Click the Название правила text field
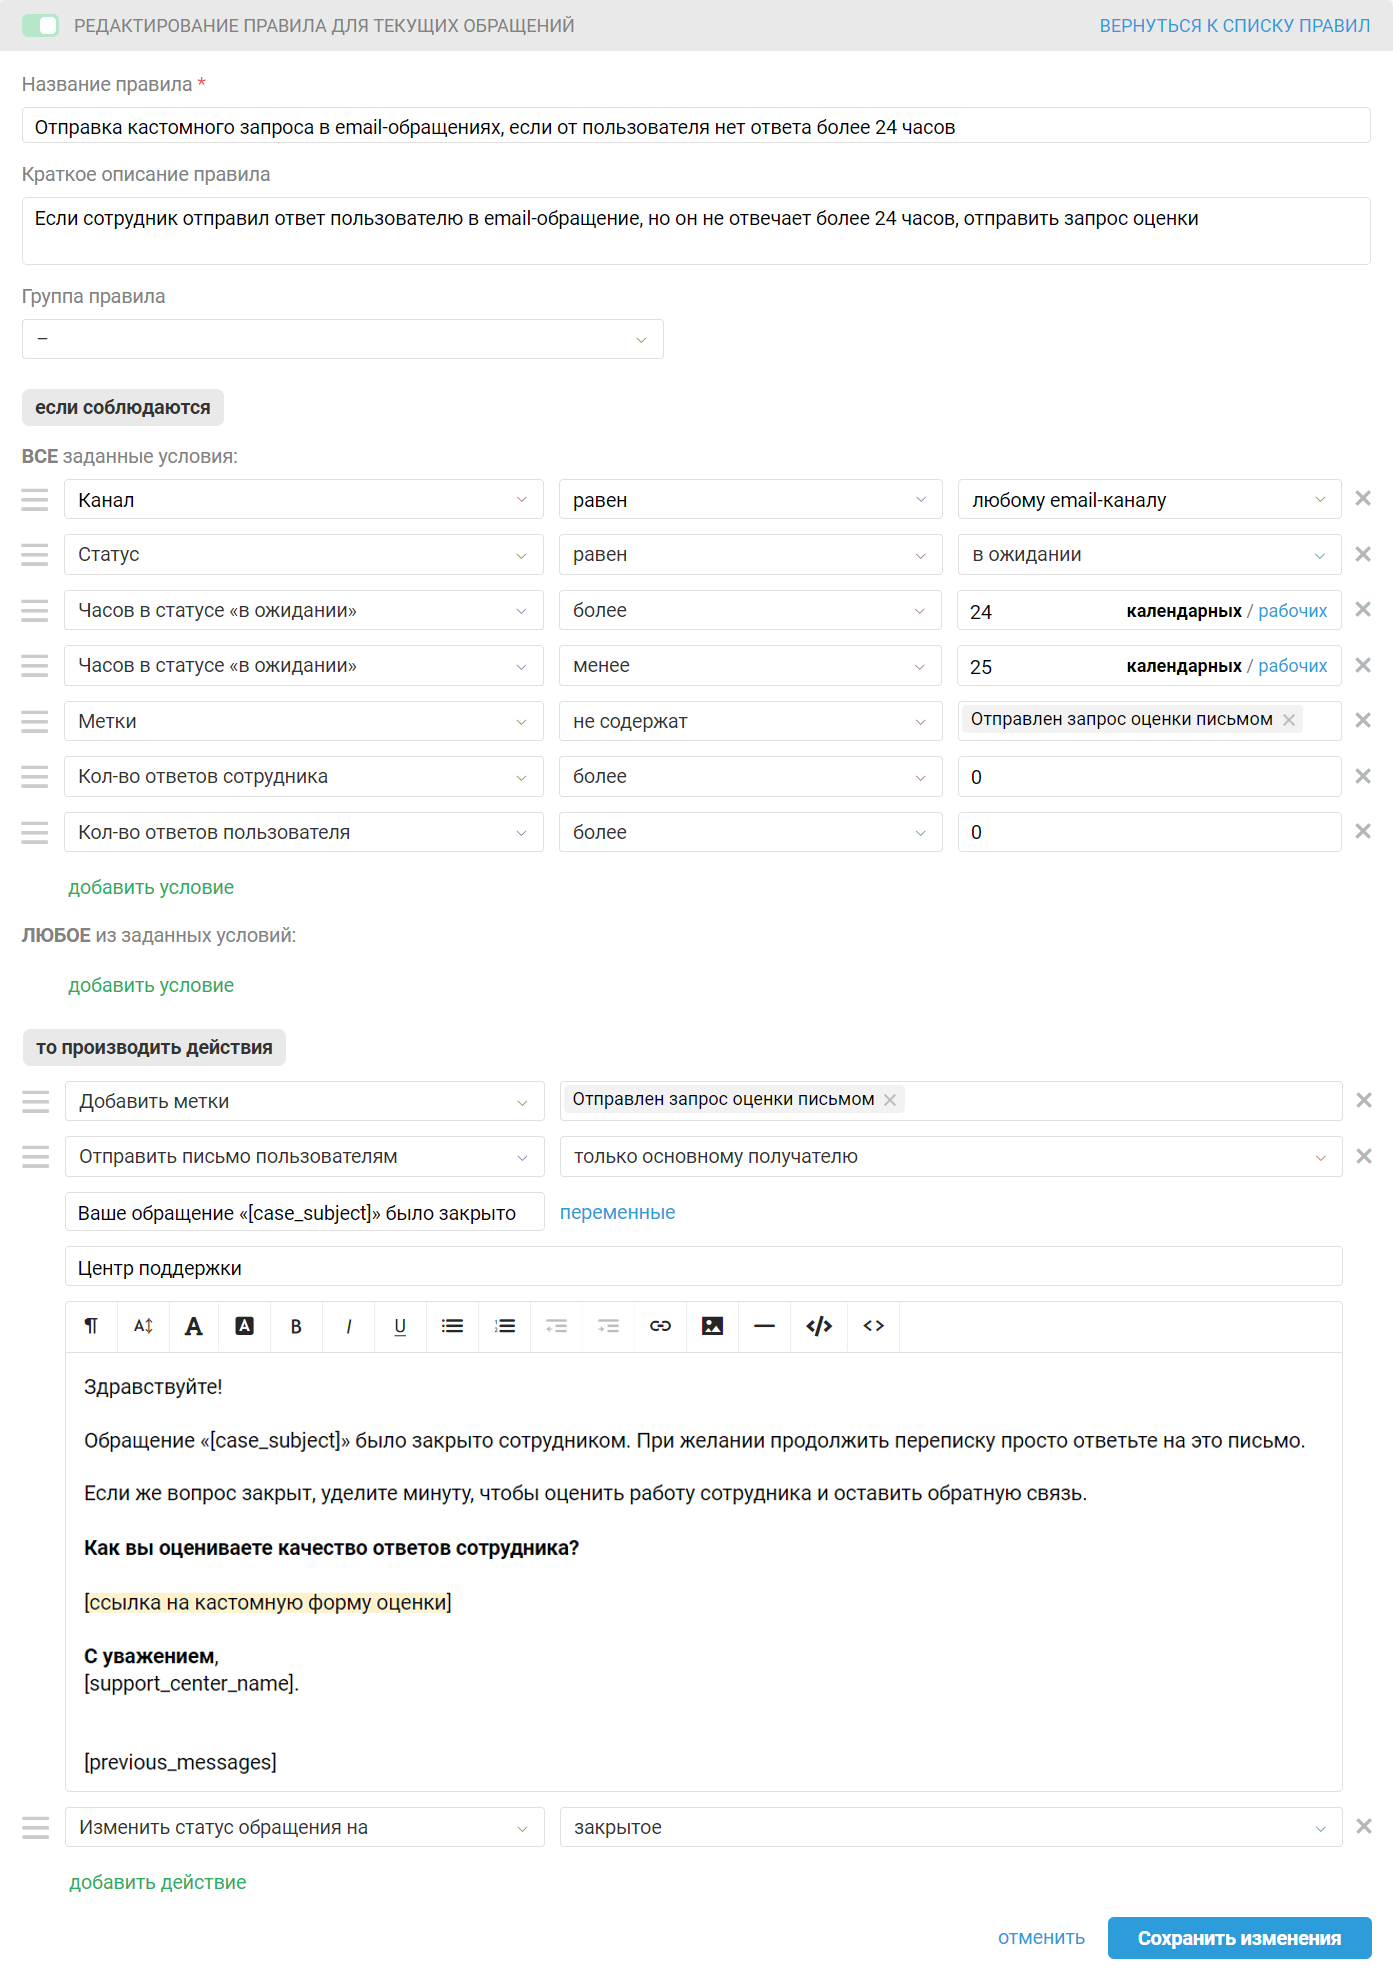Screen dimensions: 1393x1981 (x=696, y=126)
